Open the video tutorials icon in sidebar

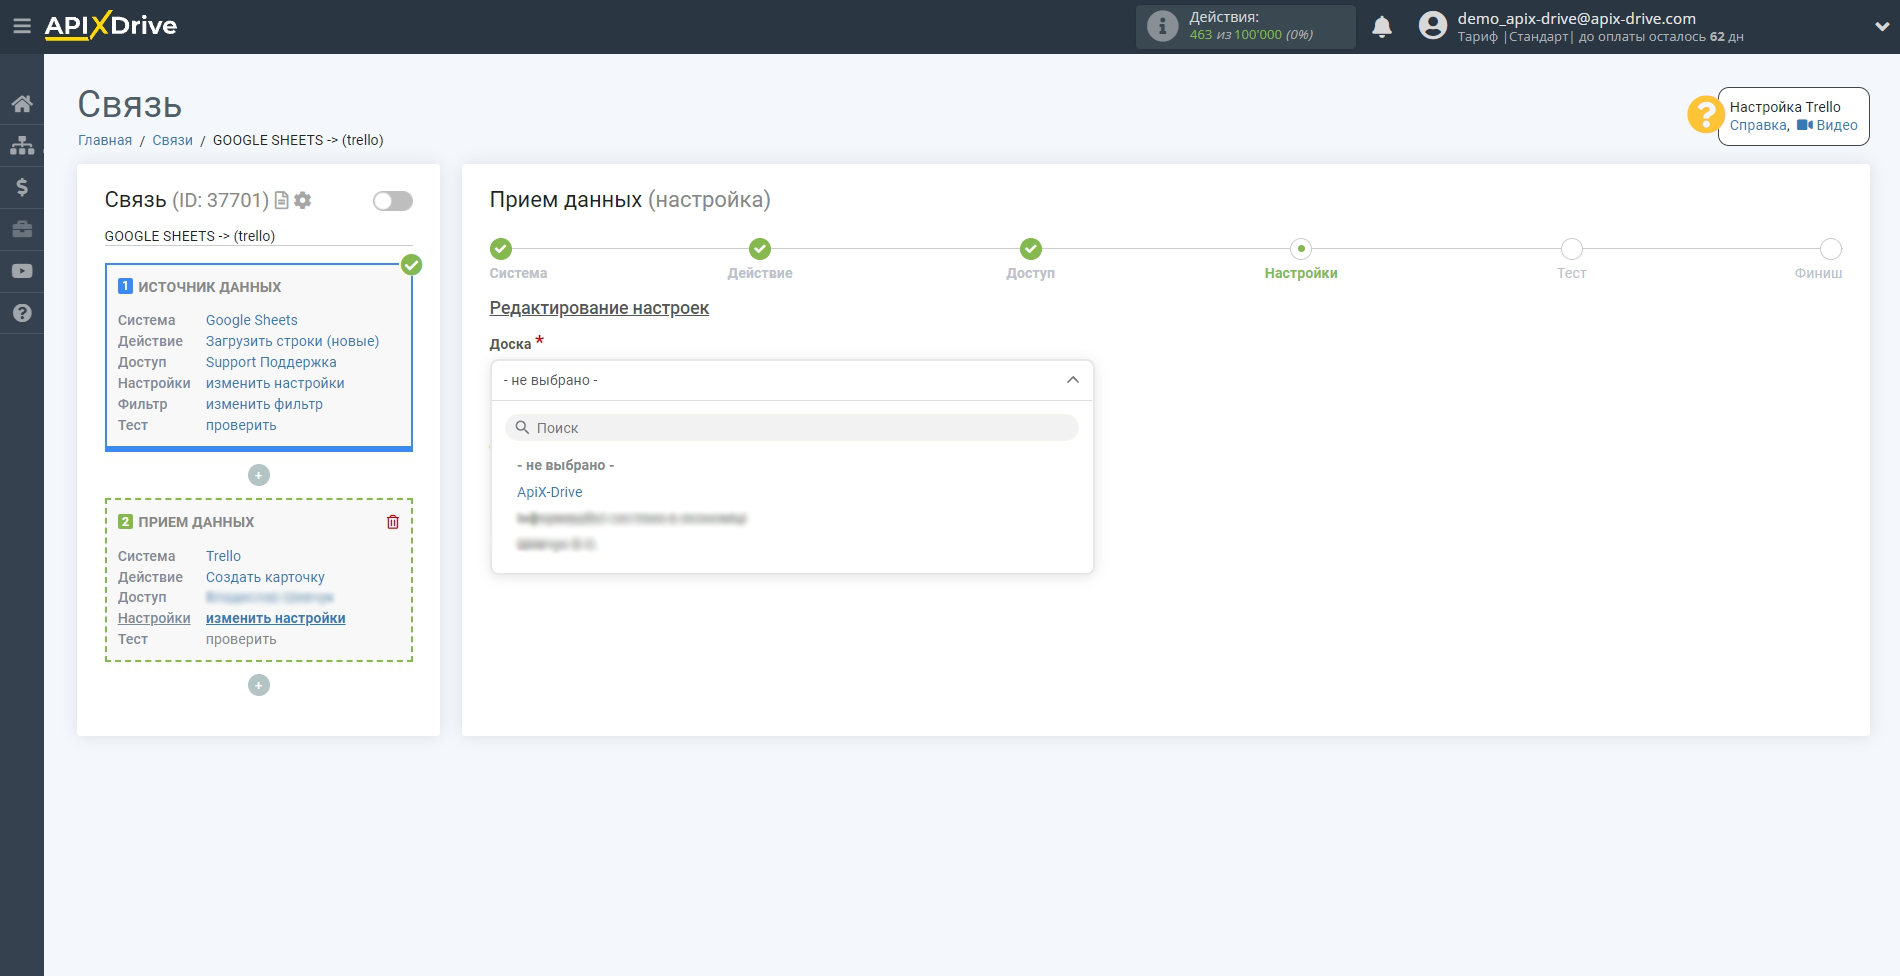[22, 271]
